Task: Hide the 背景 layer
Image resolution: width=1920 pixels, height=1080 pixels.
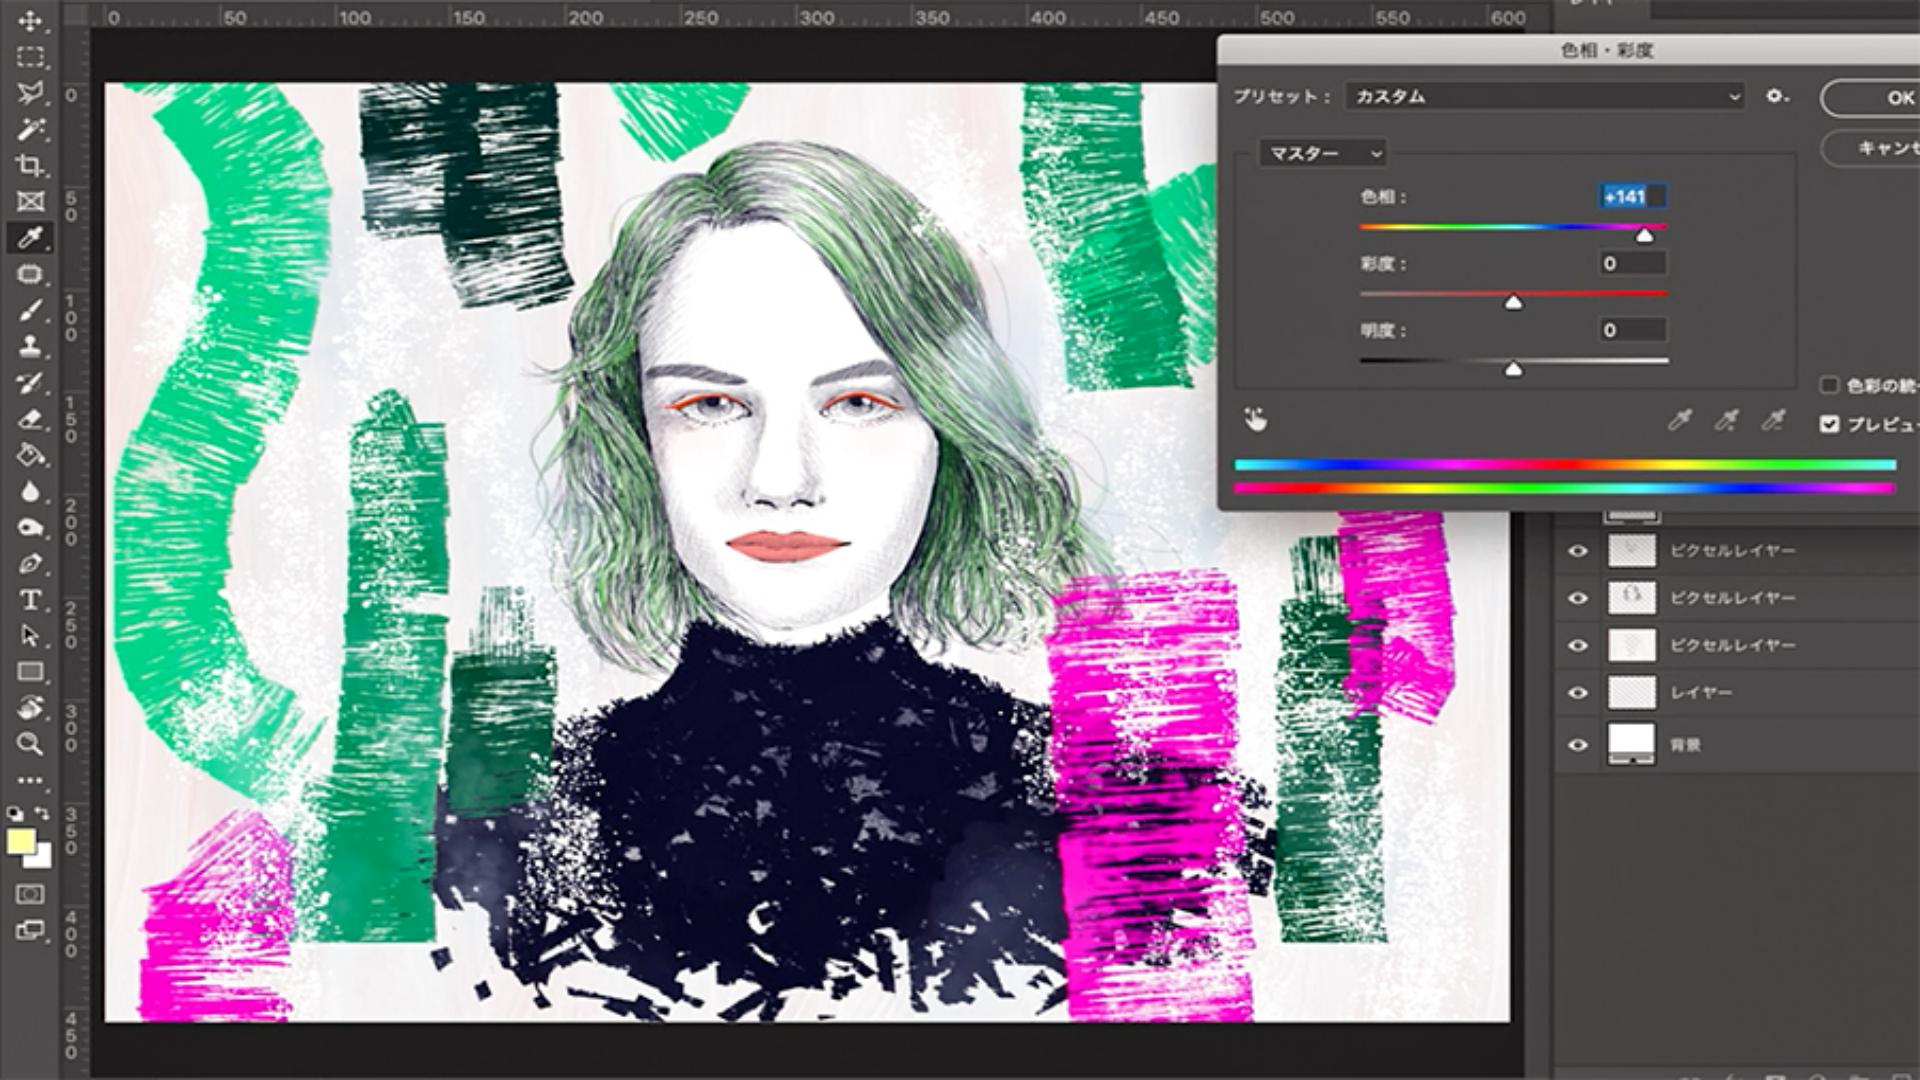Action: [1578, 745]
